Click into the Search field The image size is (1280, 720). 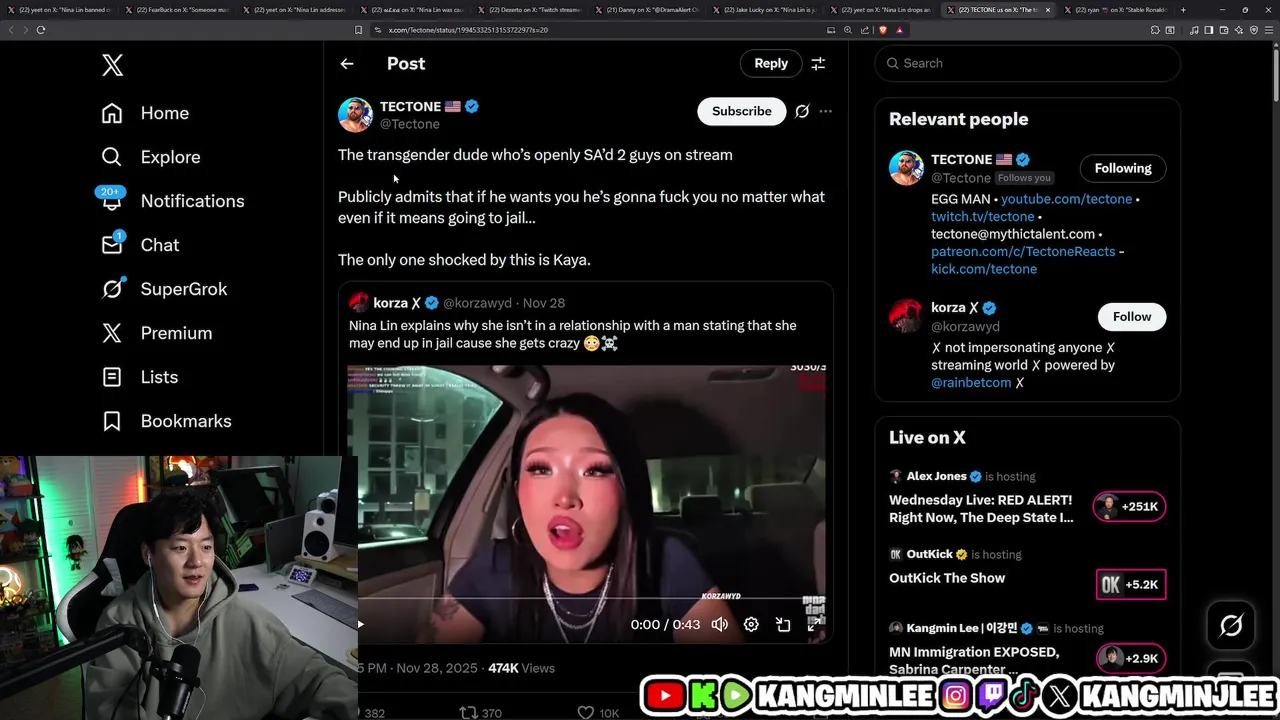click(1028, 63)
